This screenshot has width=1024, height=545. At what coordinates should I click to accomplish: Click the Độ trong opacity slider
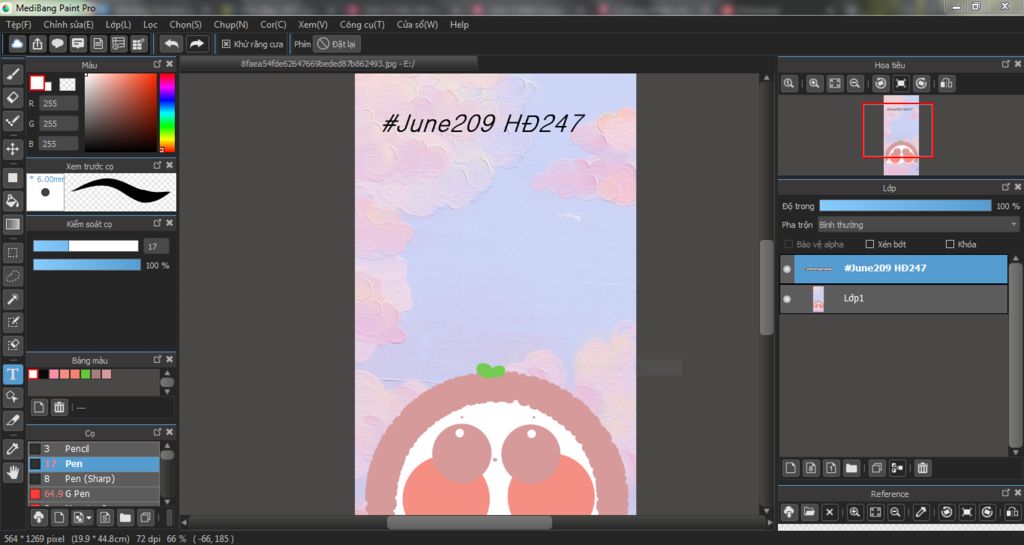click(x=905, y=206)
